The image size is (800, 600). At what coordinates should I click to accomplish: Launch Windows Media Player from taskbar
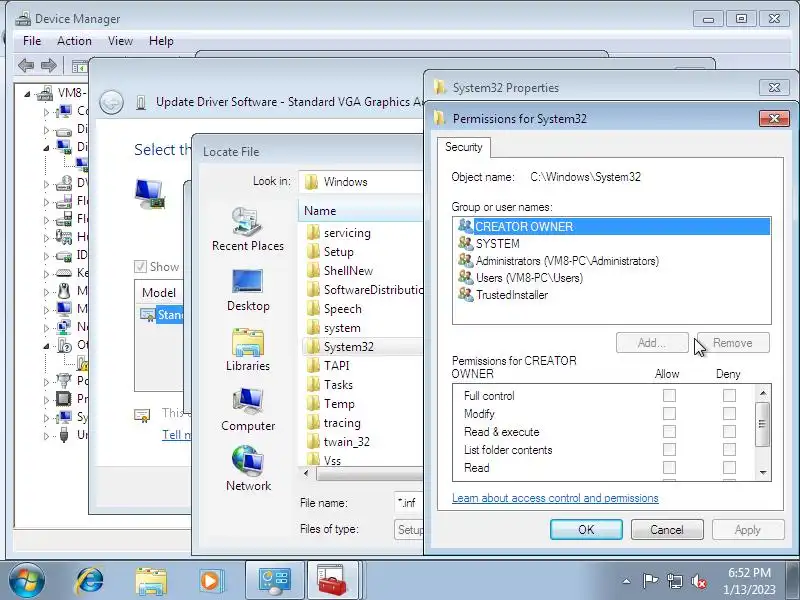pos(210,581)
